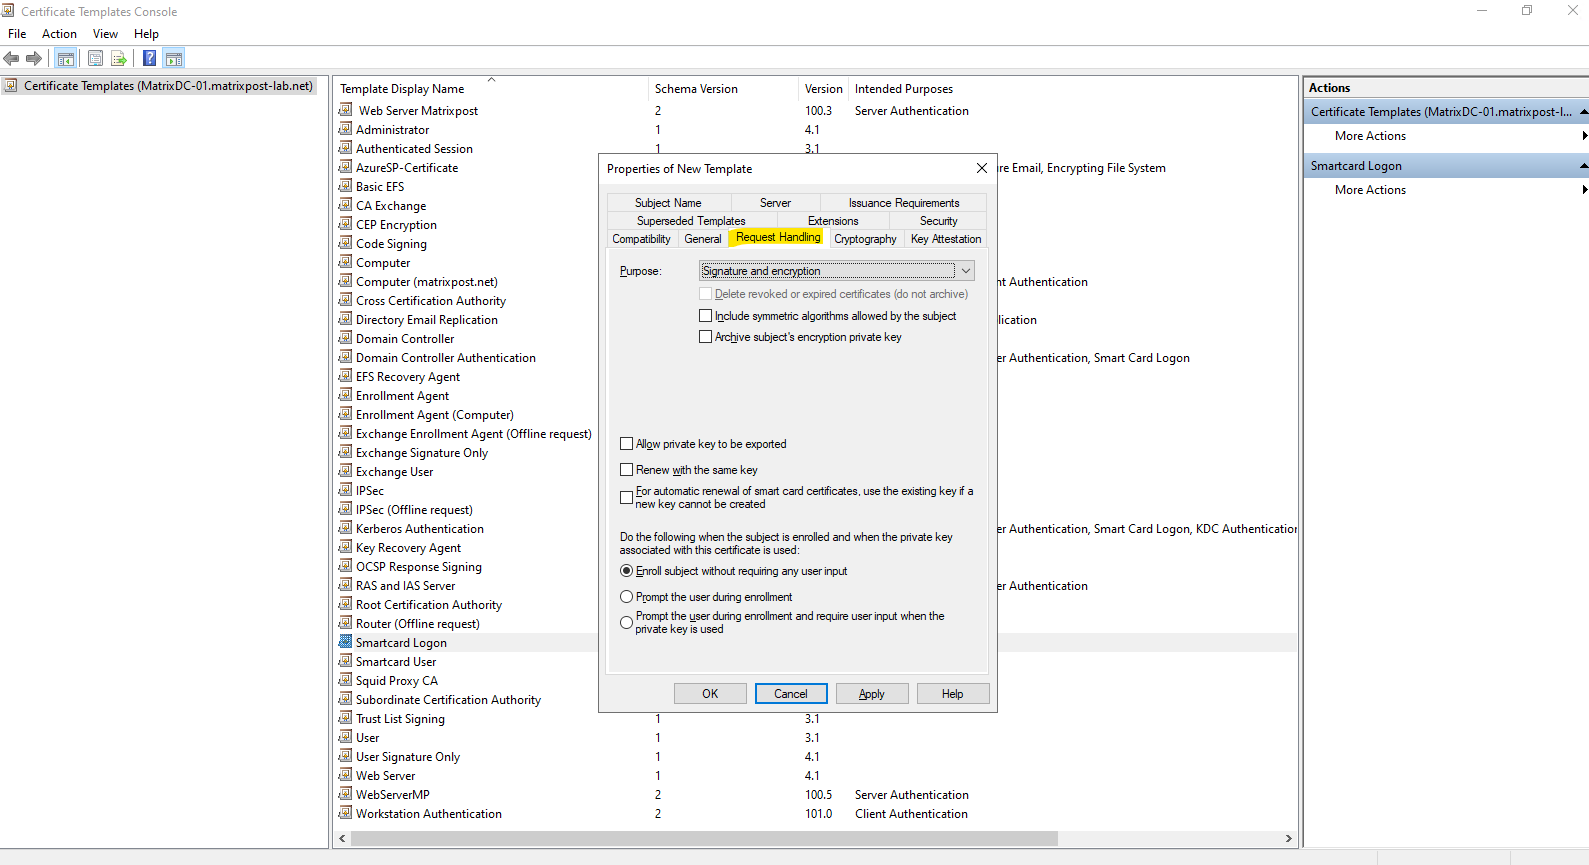This screenshot has height=865, width=1589.
Task: Click the Certificate Templates node icon in the tree
Action: coord(11,86)
